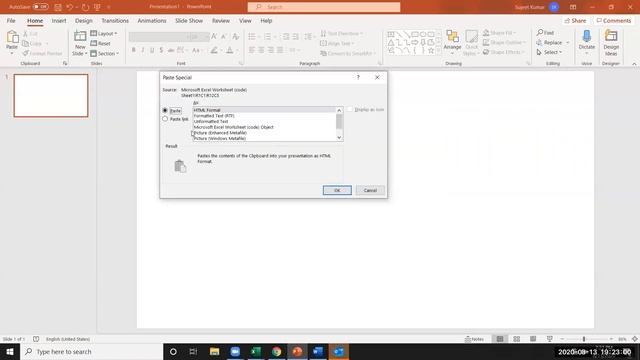640x360 pixels.
Task: Open the Select dropdown in Editing group
Action: coord(549,52)
